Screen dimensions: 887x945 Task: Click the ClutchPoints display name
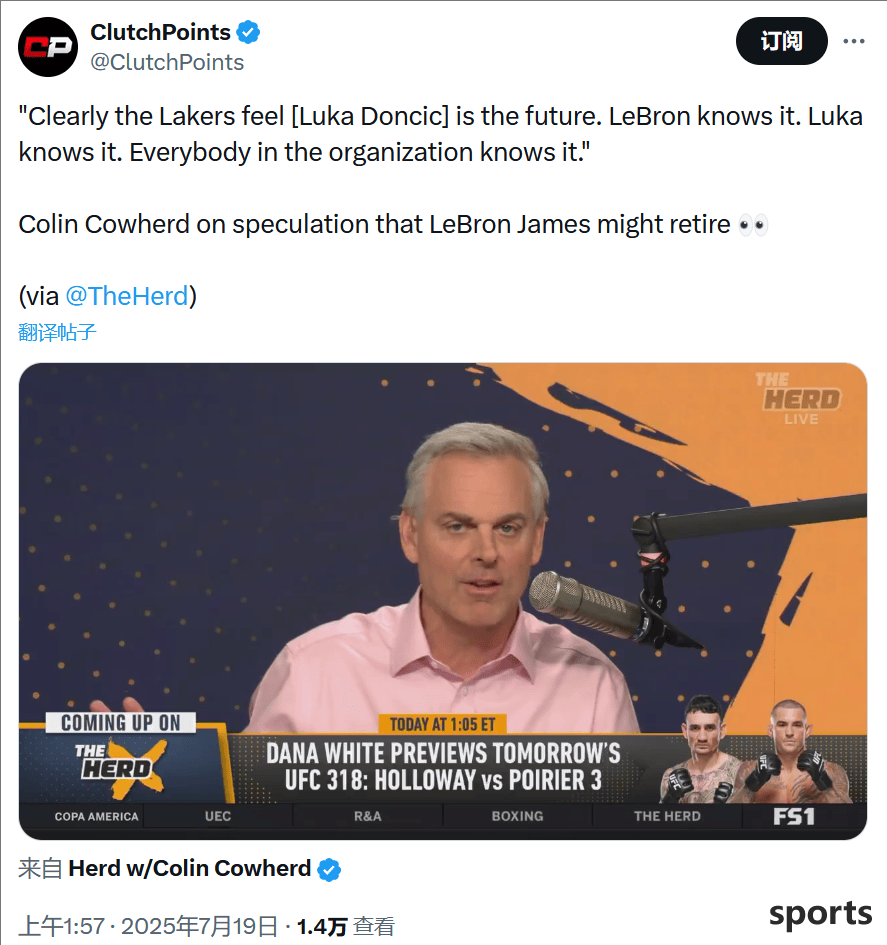(x=160, y=32)
